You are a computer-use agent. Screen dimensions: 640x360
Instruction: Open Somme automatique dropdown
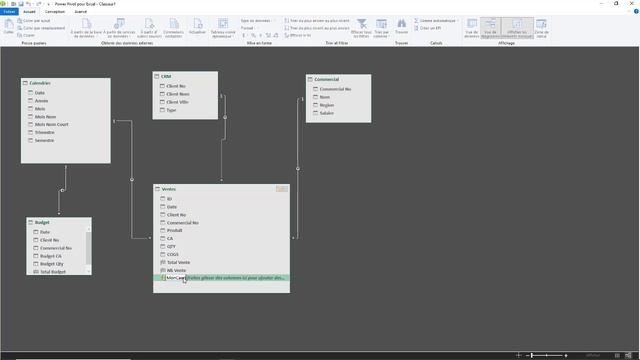pos(436,20)
